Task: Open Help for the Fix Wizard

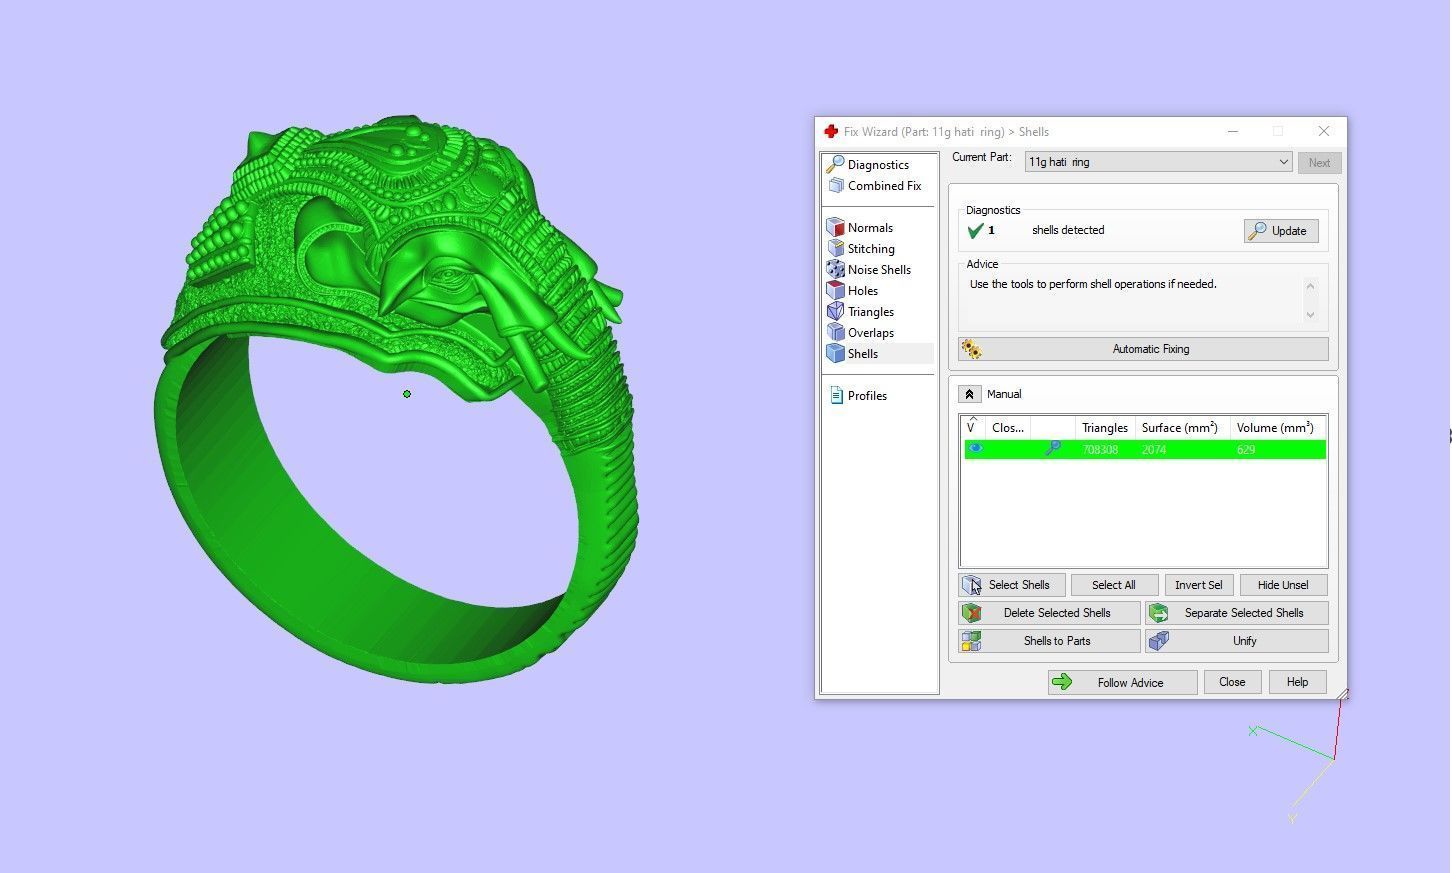Action: [x=1297, y=682]
